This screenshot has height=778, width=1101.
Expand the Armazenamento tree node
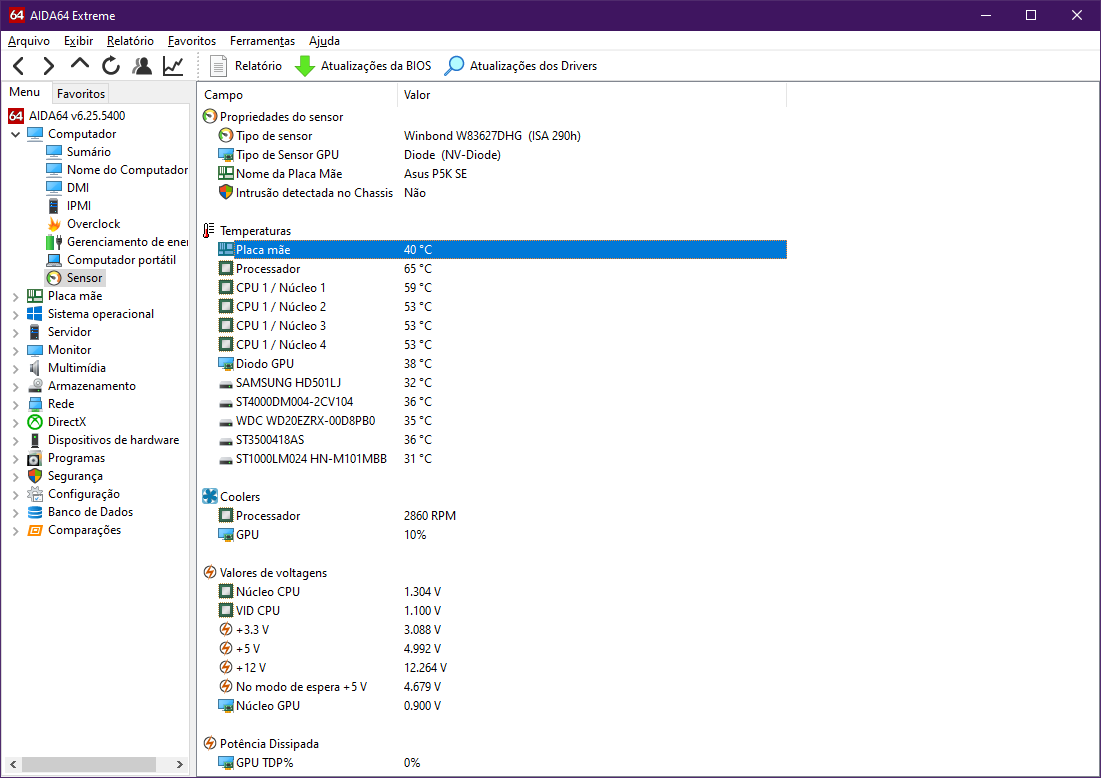(15, 386)
